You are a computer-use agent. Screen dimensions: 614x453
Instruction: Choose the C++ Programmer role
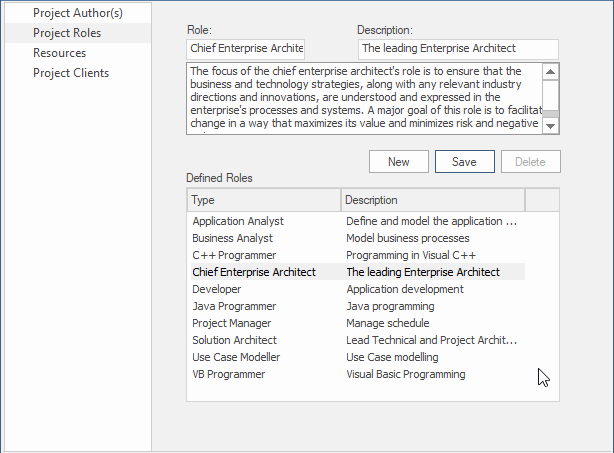234,255
